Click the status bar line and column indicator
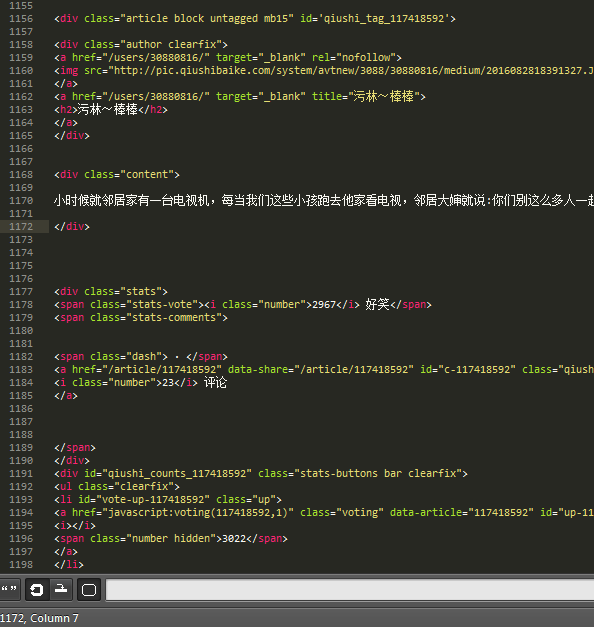The image size is (594, 633). (39, 618)
